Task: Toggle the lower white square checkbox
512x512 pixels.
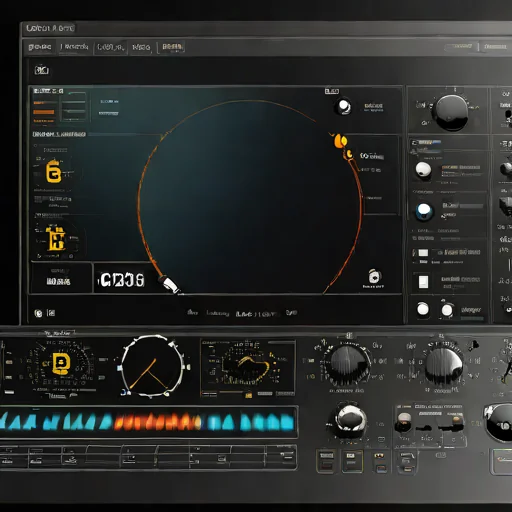Action: pos(423,282)
